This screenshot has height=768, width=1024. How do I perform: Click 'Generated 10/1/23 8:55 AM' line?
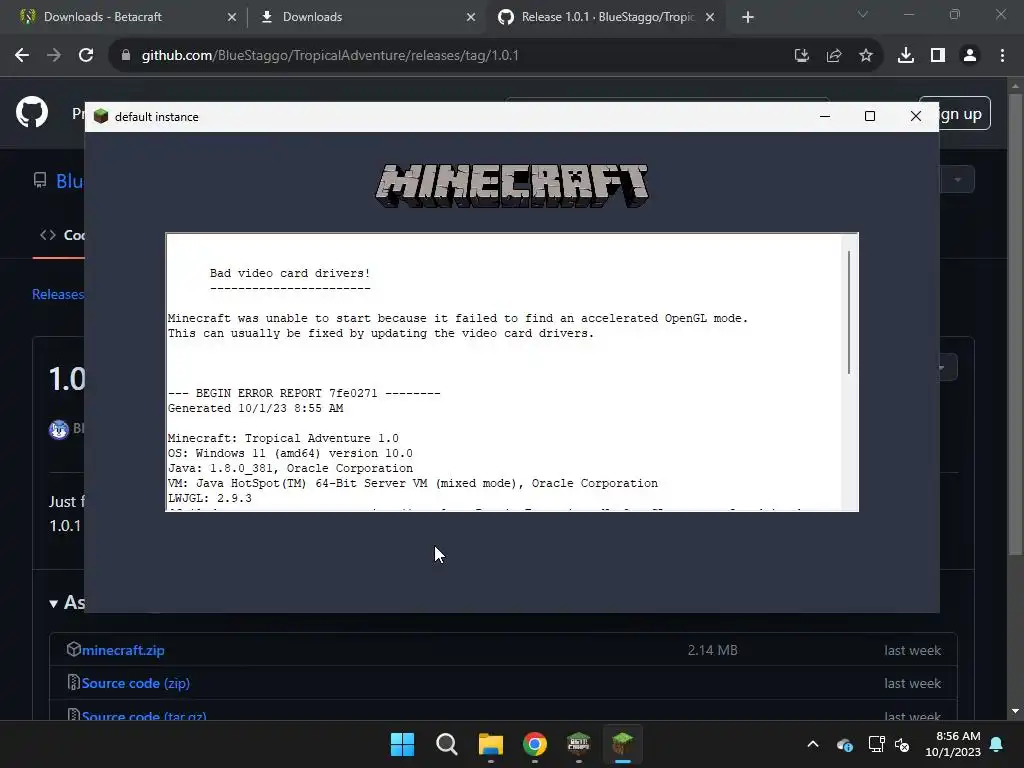pyautogui.click(x=255, y=408)
